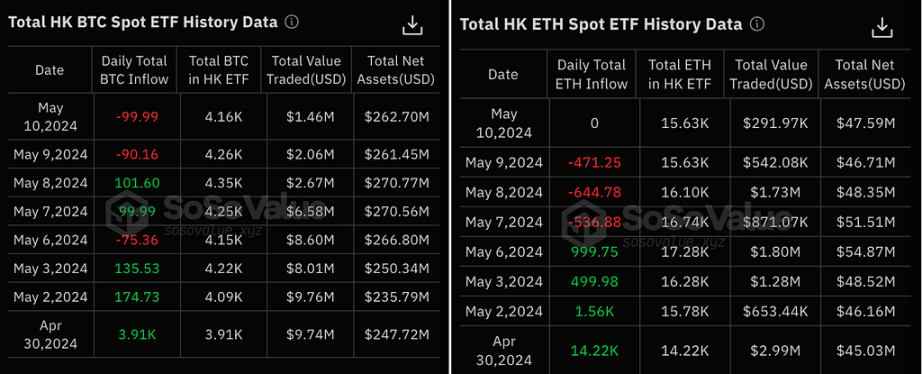
Task: Click the Total ETH in HK ETF header
Action: pos(679,74)
